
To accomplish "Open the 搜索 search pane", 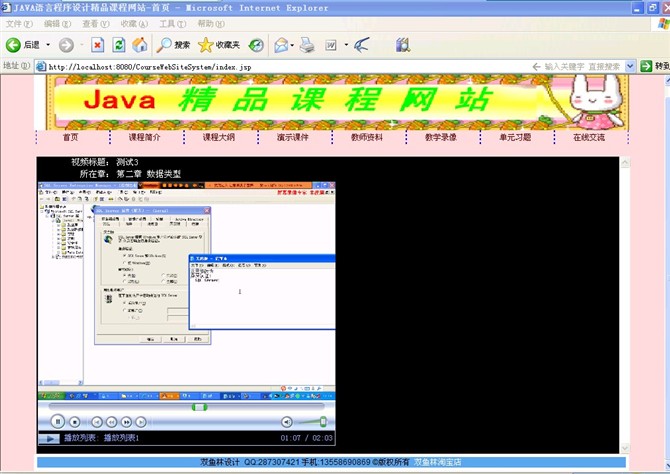I will pyautogui.click(x=173, y=44).
